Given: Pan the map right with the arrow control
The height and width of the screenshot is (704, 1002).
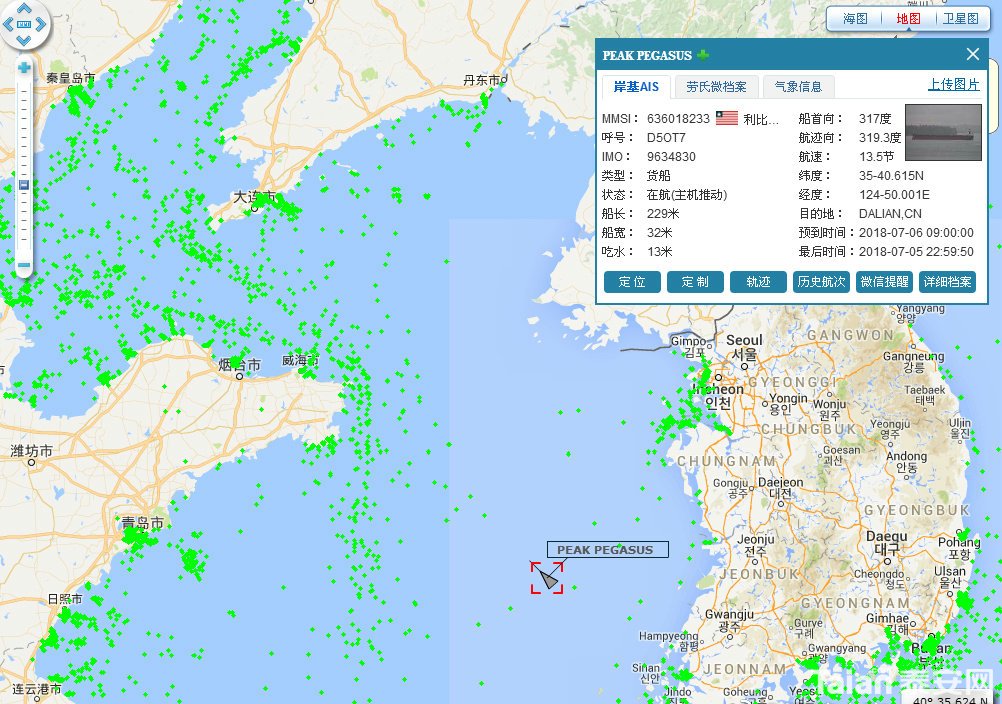Looking at the screenshot, I should click(x=40, y=24).
